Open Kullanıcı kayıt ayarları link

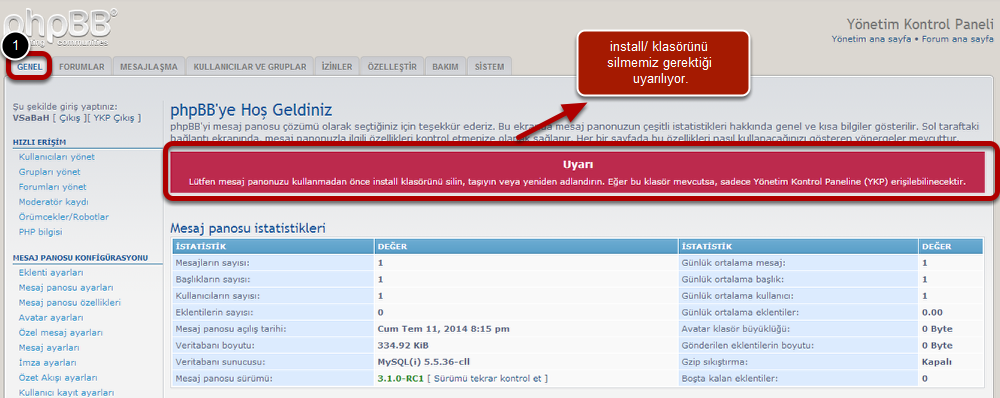coord(67,393)
